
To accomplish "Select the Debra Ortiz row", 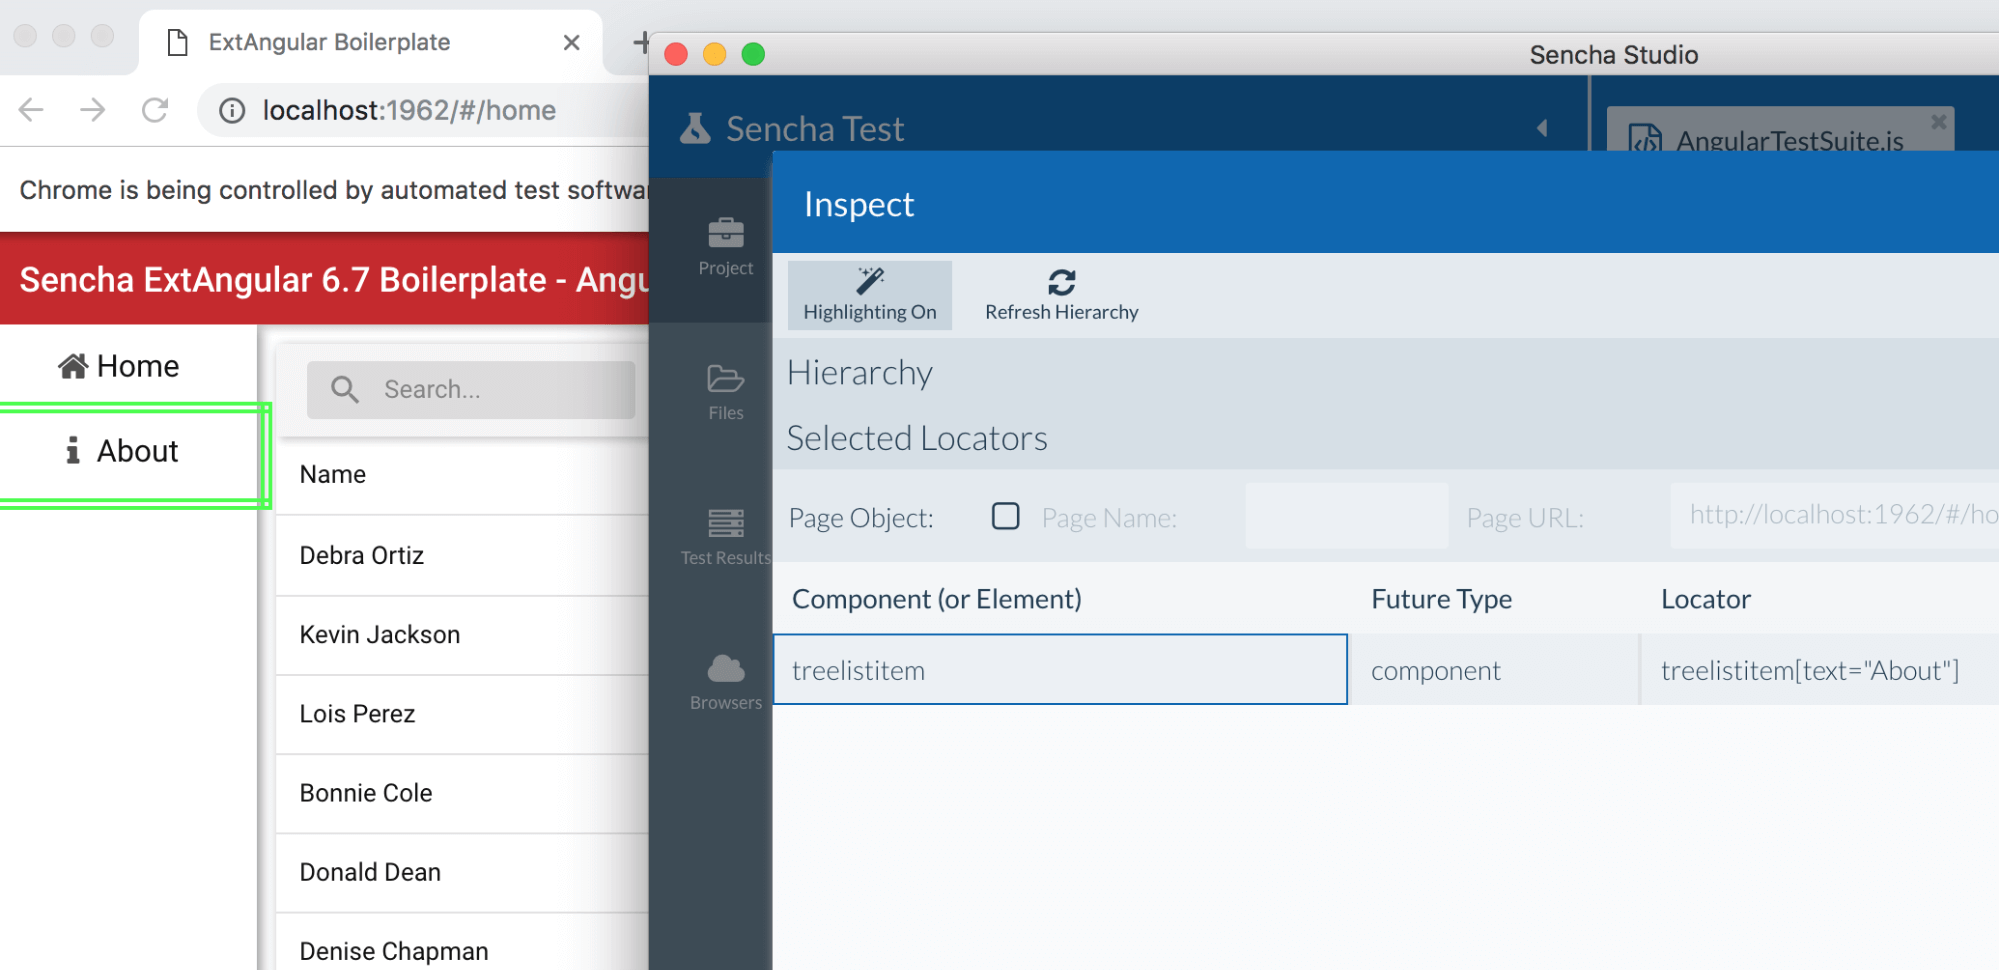I will [x=462, y=555].
